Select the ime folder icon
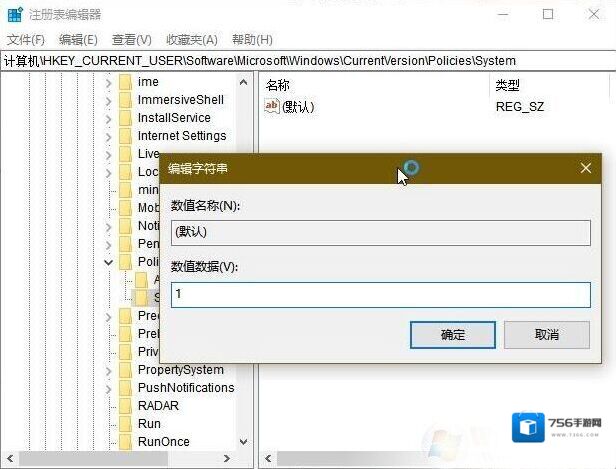616x469 pixels. [125, 82]
